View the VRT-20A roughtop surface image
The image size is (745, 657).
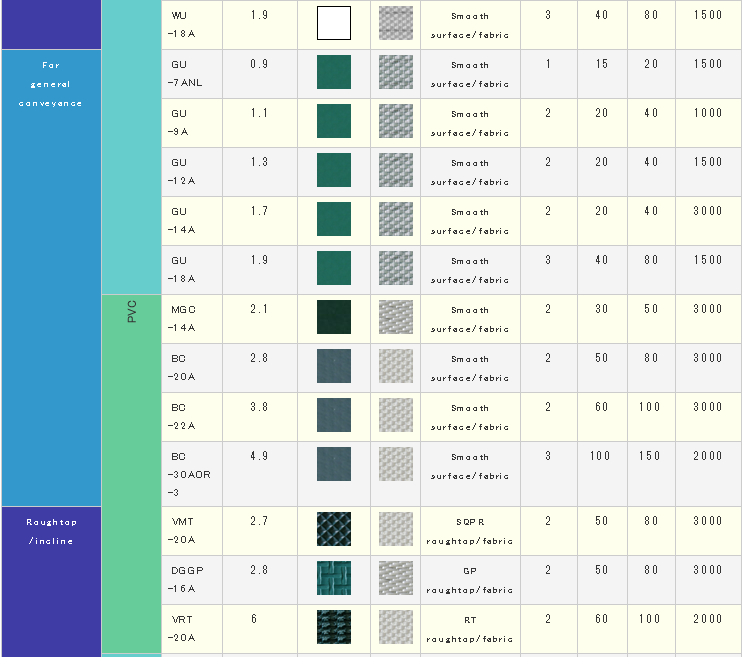click(333, 627)
